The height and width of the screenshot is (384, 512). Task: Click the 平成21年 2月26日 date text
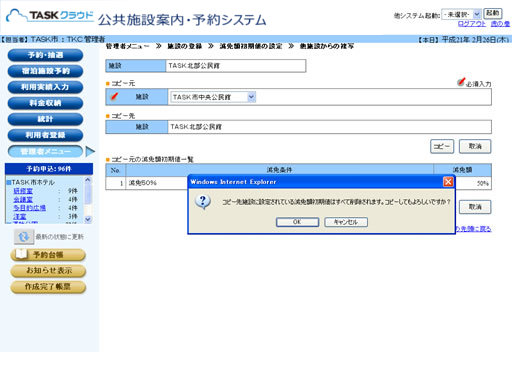[x=475, y=40]
